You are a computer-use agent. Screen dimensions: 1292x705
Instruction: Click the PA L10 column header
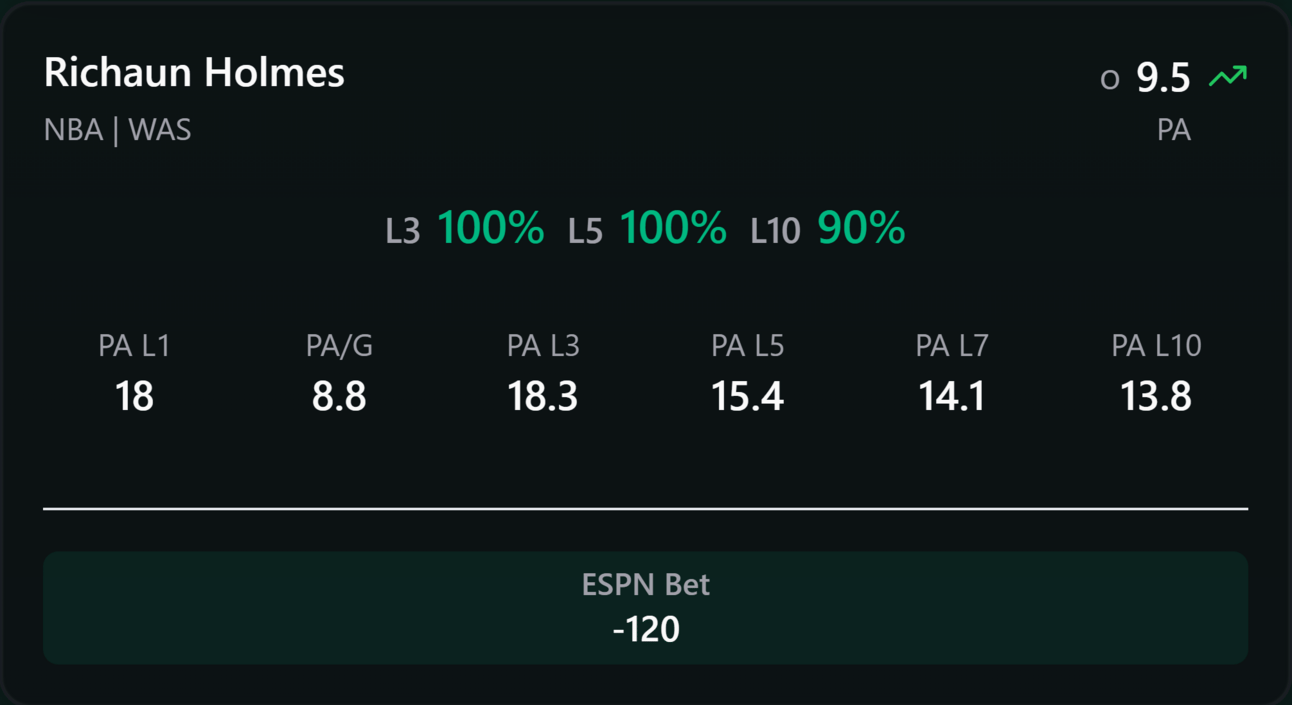[1156, 346]
